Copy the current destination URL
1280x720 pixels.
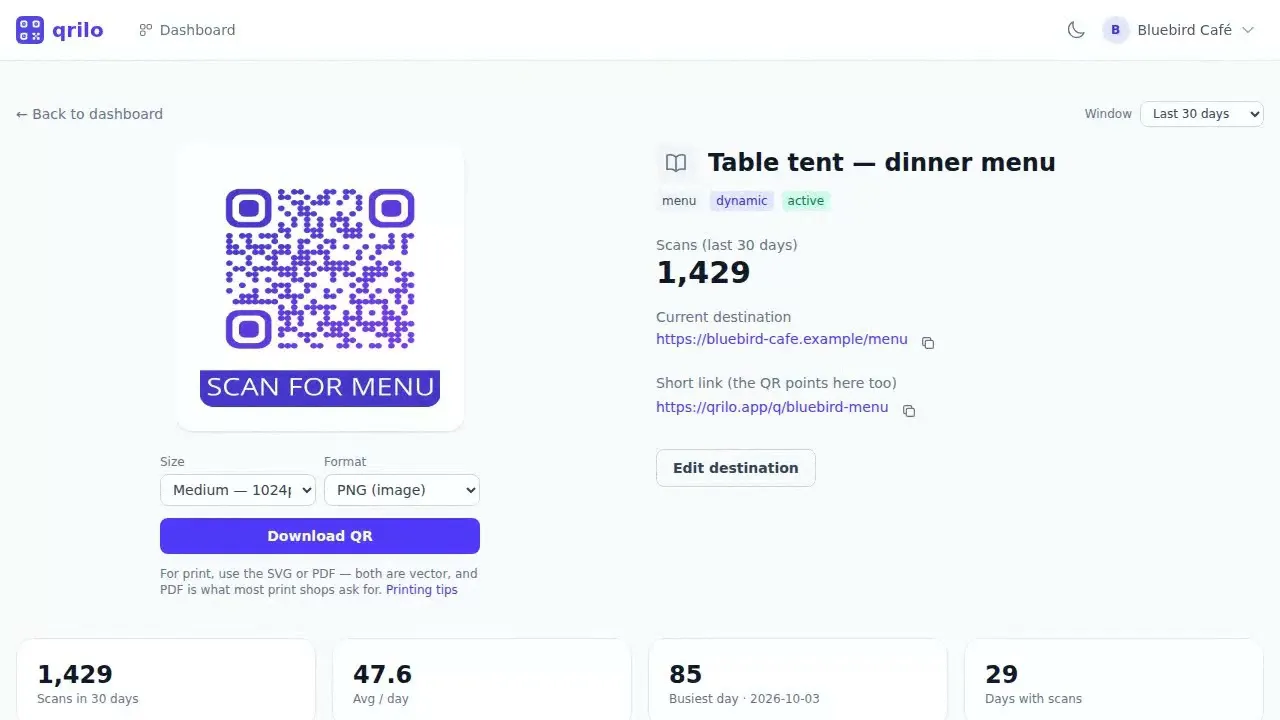click(x=928, y=343)
